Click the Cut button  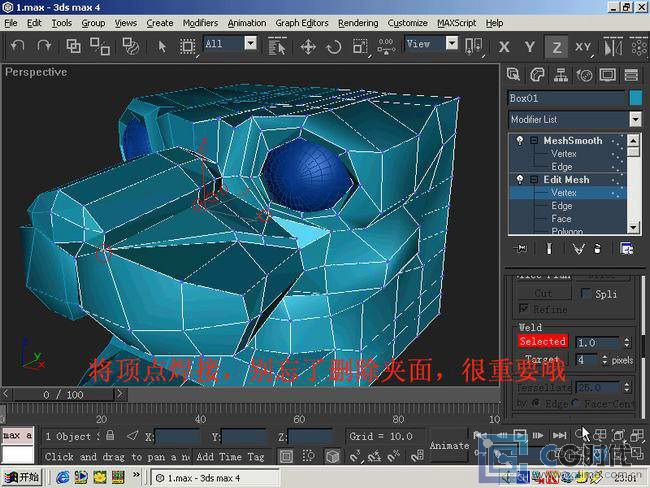click(543, 293)
